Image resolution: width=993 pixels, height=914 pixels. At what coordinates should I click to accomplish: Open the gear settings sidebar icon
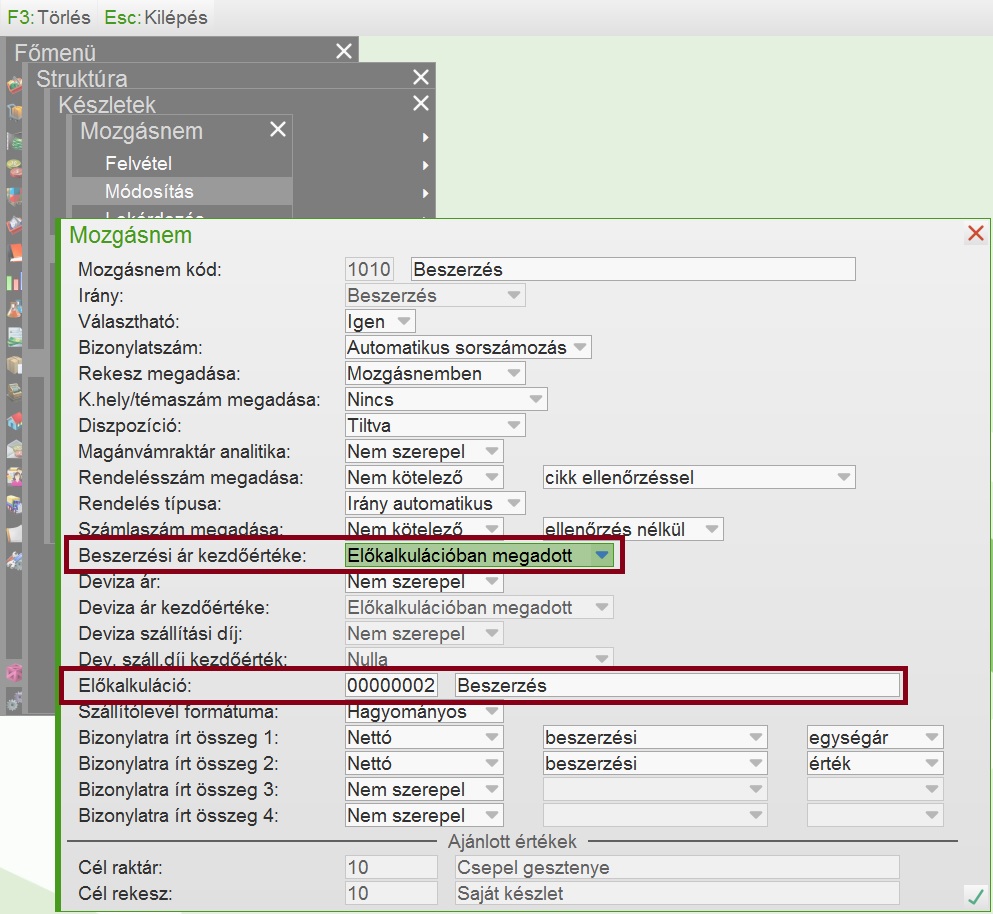coord(15,701)
